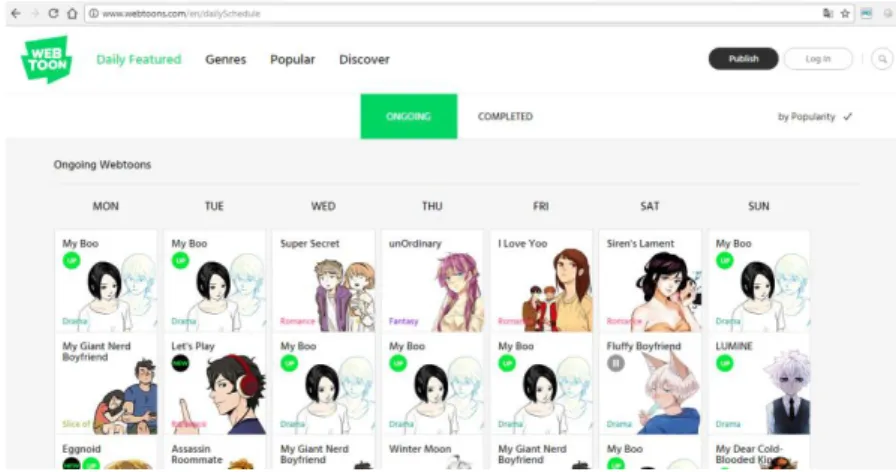Click Romance genre label on Super Secret
896x472 pixels.
(x=297, y=321)
